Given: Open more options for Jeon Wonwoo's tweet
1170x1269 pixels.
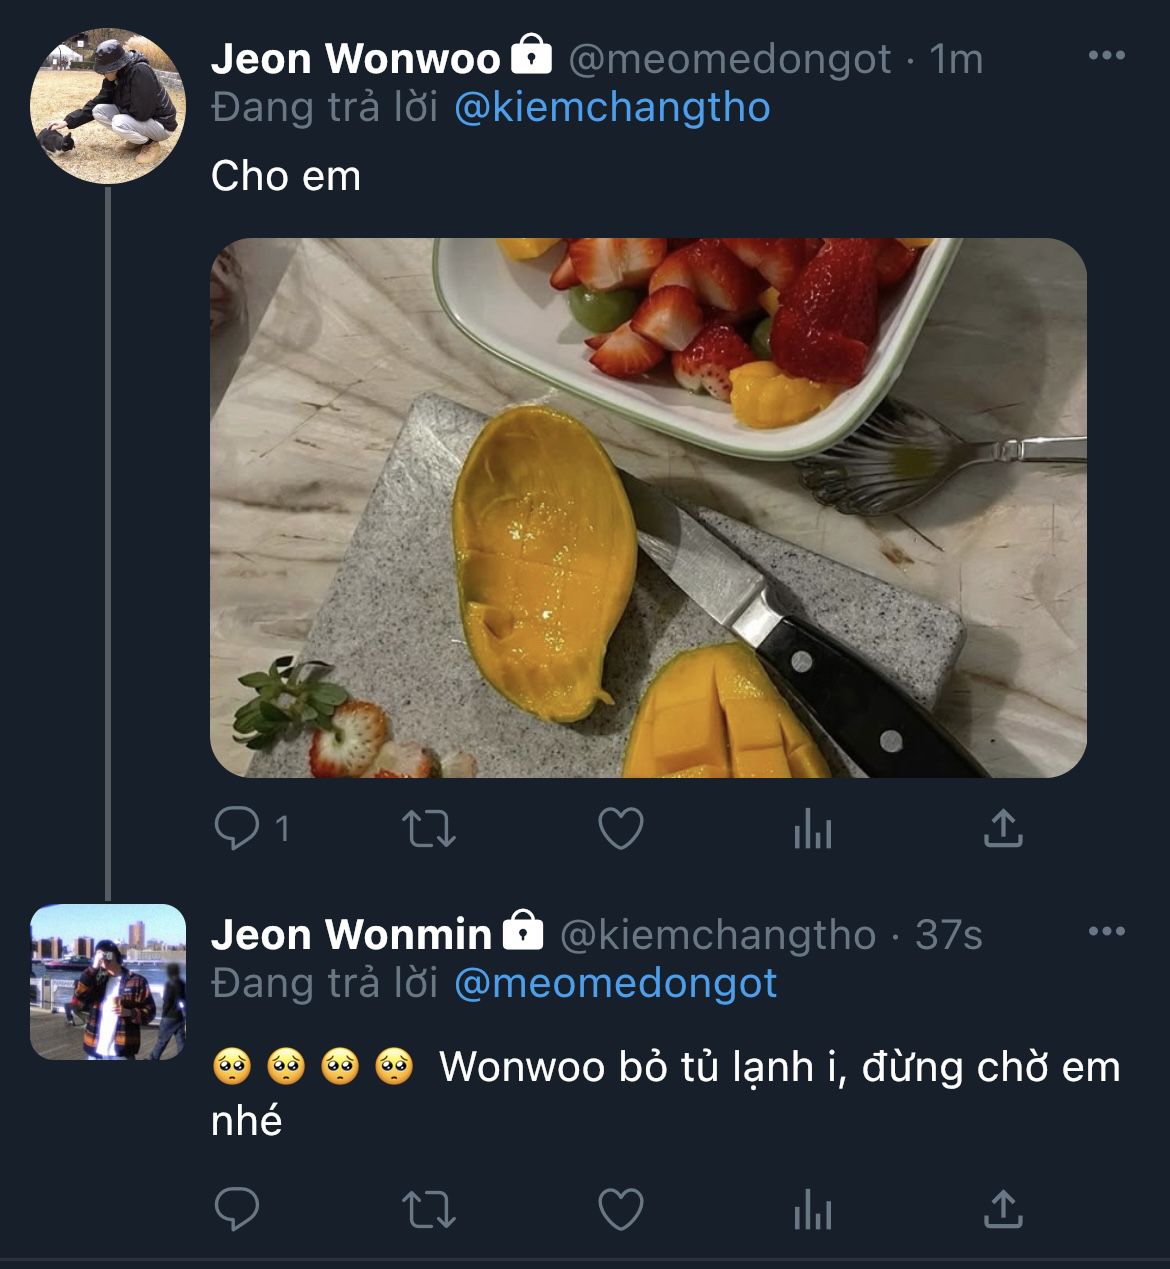Looking at the screenshot, I should [1106, 56].
